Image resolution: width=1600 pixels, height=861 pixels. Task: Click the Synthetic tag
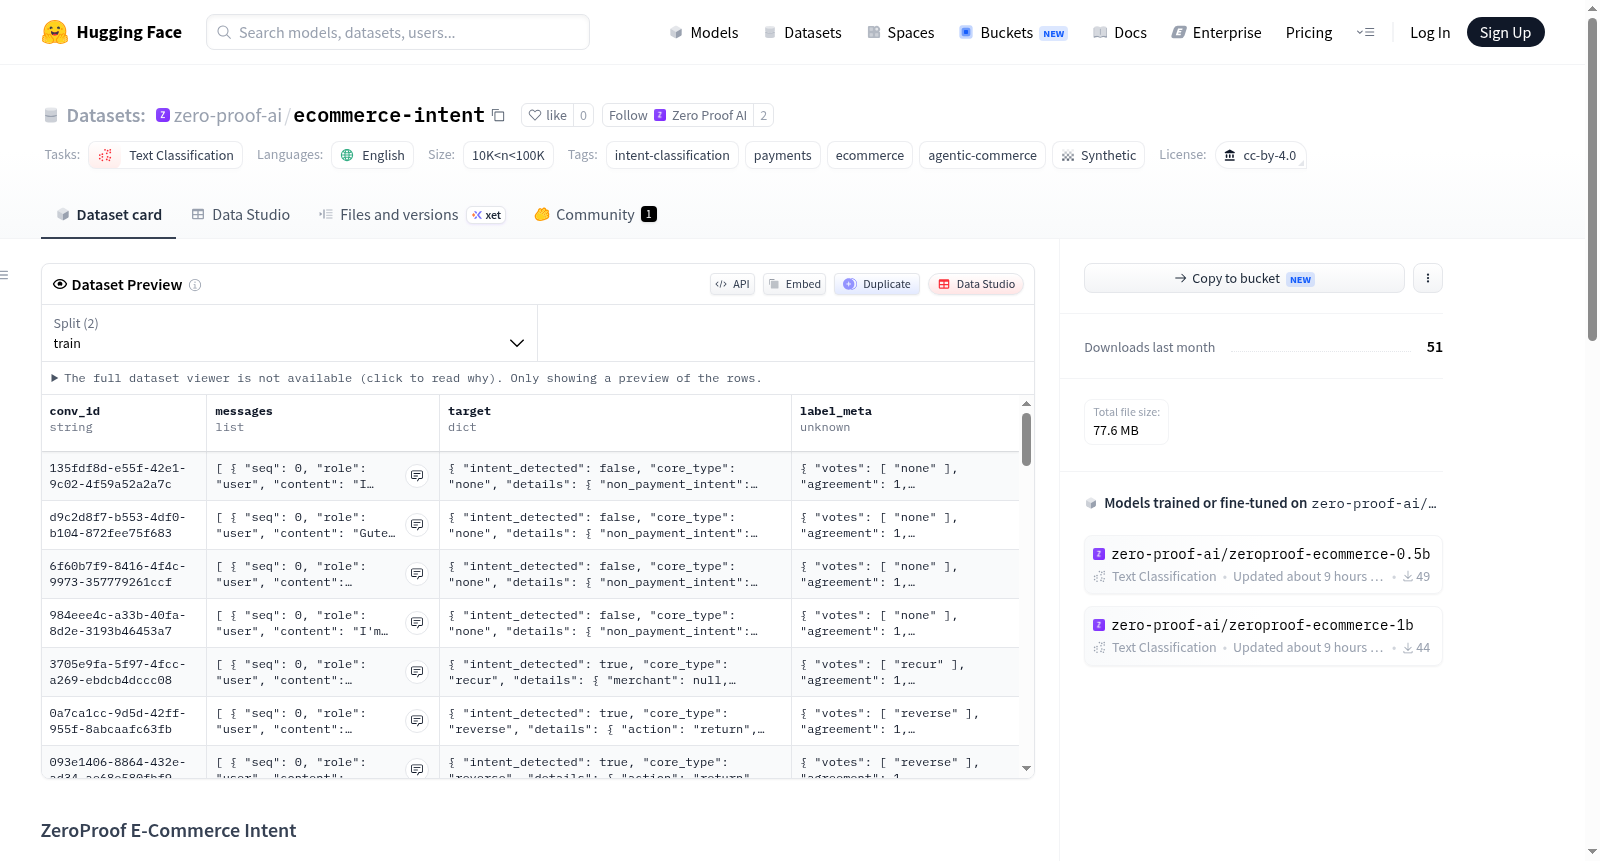click(1099, 155)
